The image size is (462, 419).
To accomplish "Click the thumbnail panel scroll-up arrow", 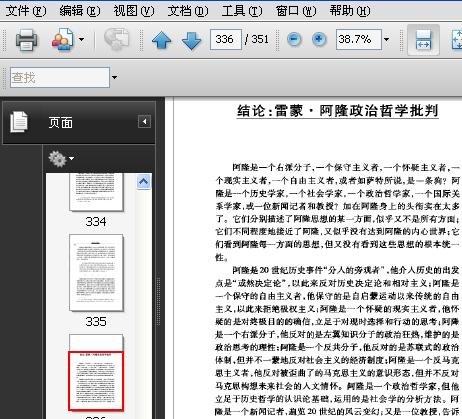I will click(x=143, y=182).
